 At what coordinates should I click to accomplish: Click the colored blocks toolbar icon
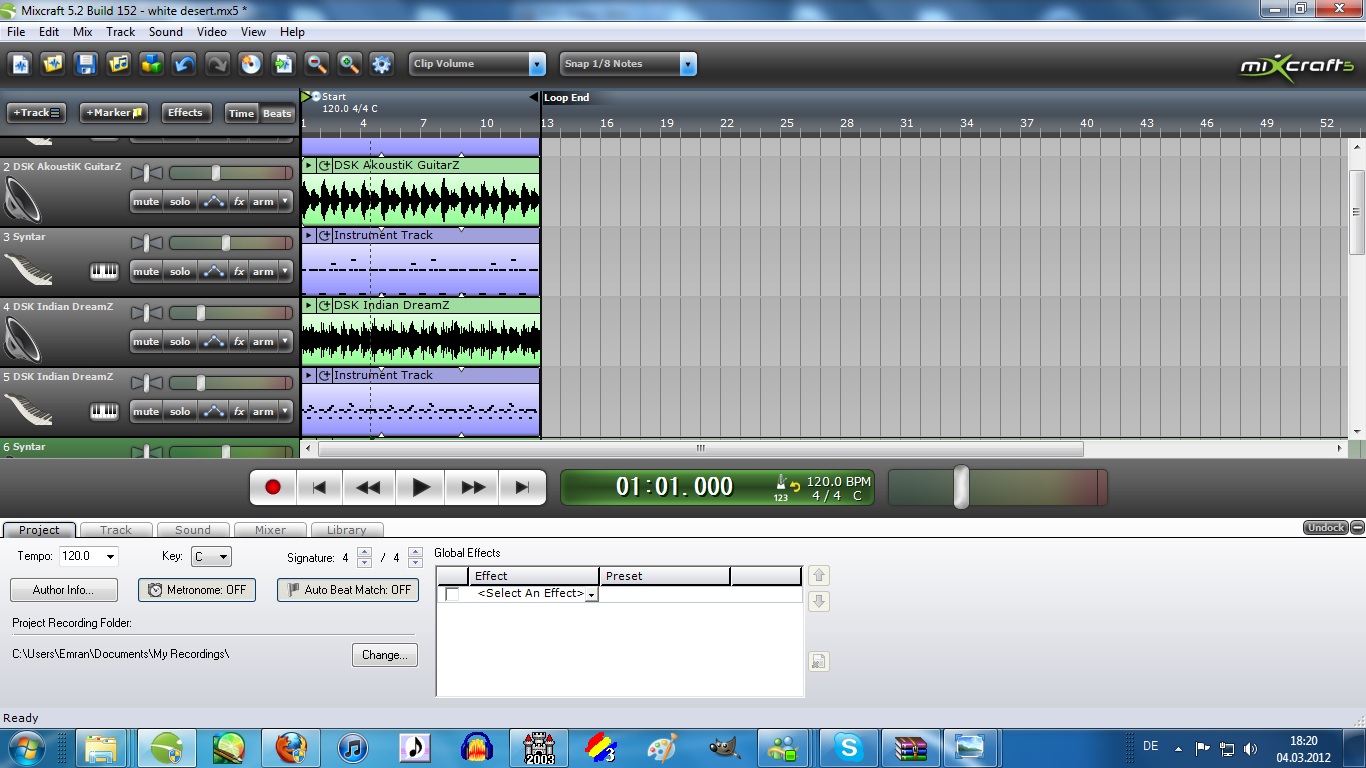(152, 64)
